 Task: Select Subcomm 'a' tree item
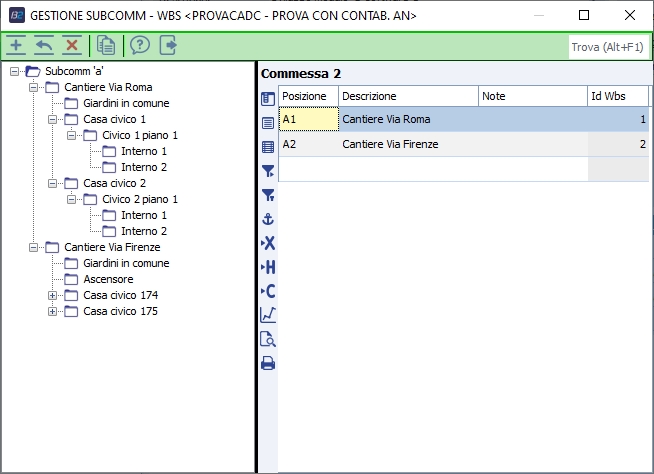74,71
